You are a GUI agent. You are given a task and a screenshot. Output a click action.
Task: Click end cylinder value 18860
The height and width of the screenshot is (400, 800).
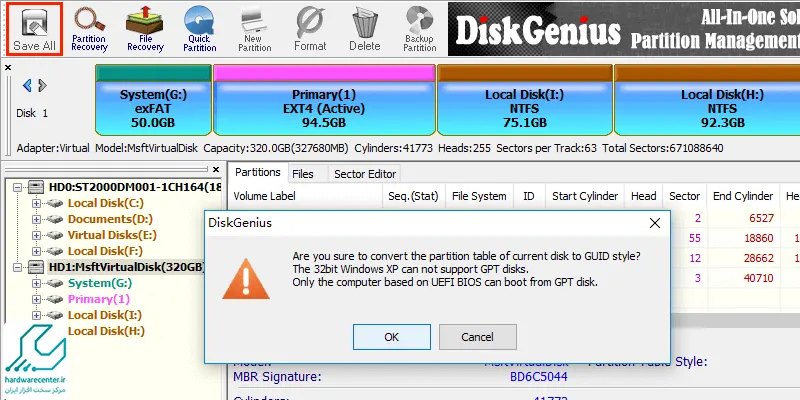pos(759,238)
